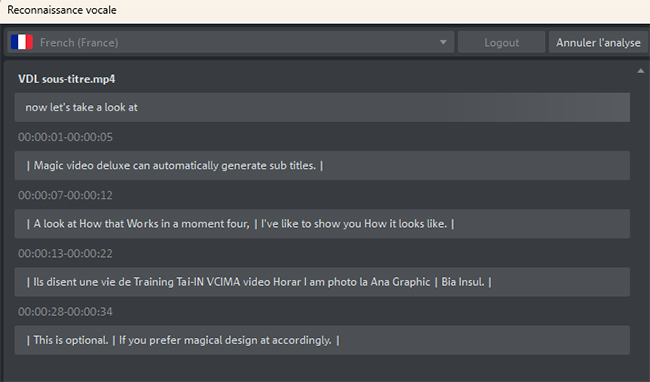Click the scroll up arrow
The height and width of the screenshot is (382, 650).
pos(640,71)
